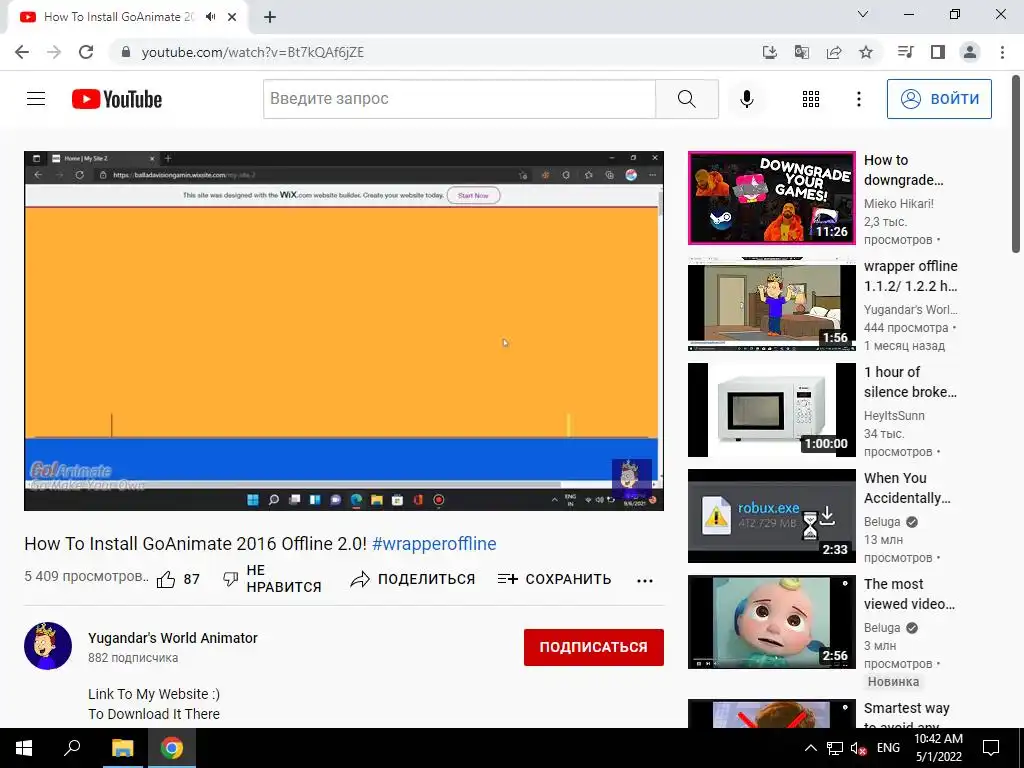The image size is (1024, 768).
Task: Open the notification center icon
Action: [x=991, y=748]
